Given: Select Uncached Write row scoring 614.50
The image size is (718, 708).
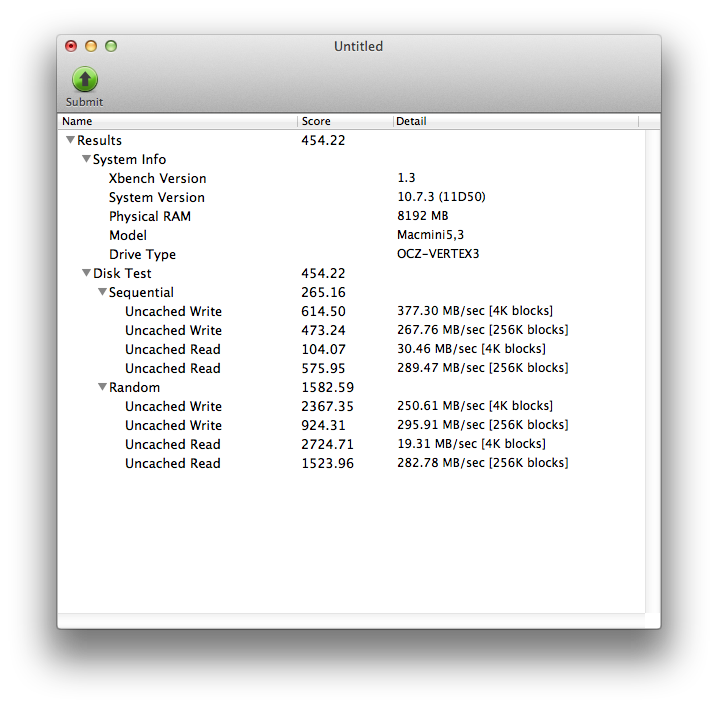Looking at the screenshot, I should click(x=351, y=311).
